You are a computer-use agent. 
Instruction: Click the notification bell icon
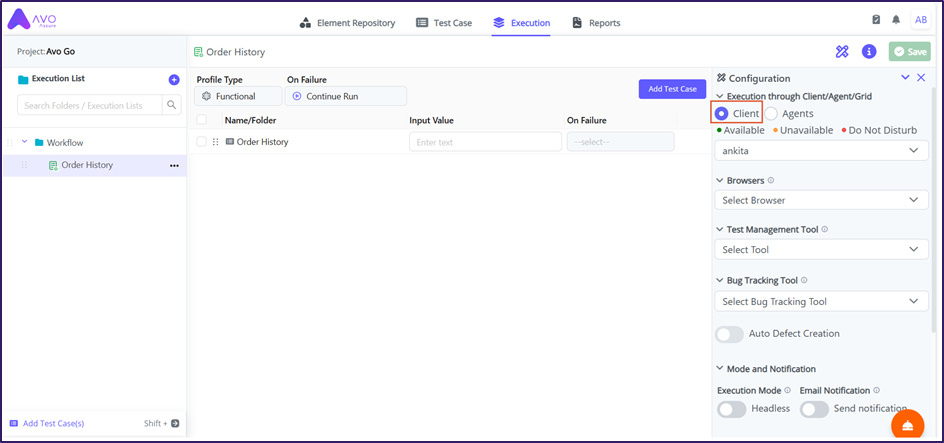[896, 21]
